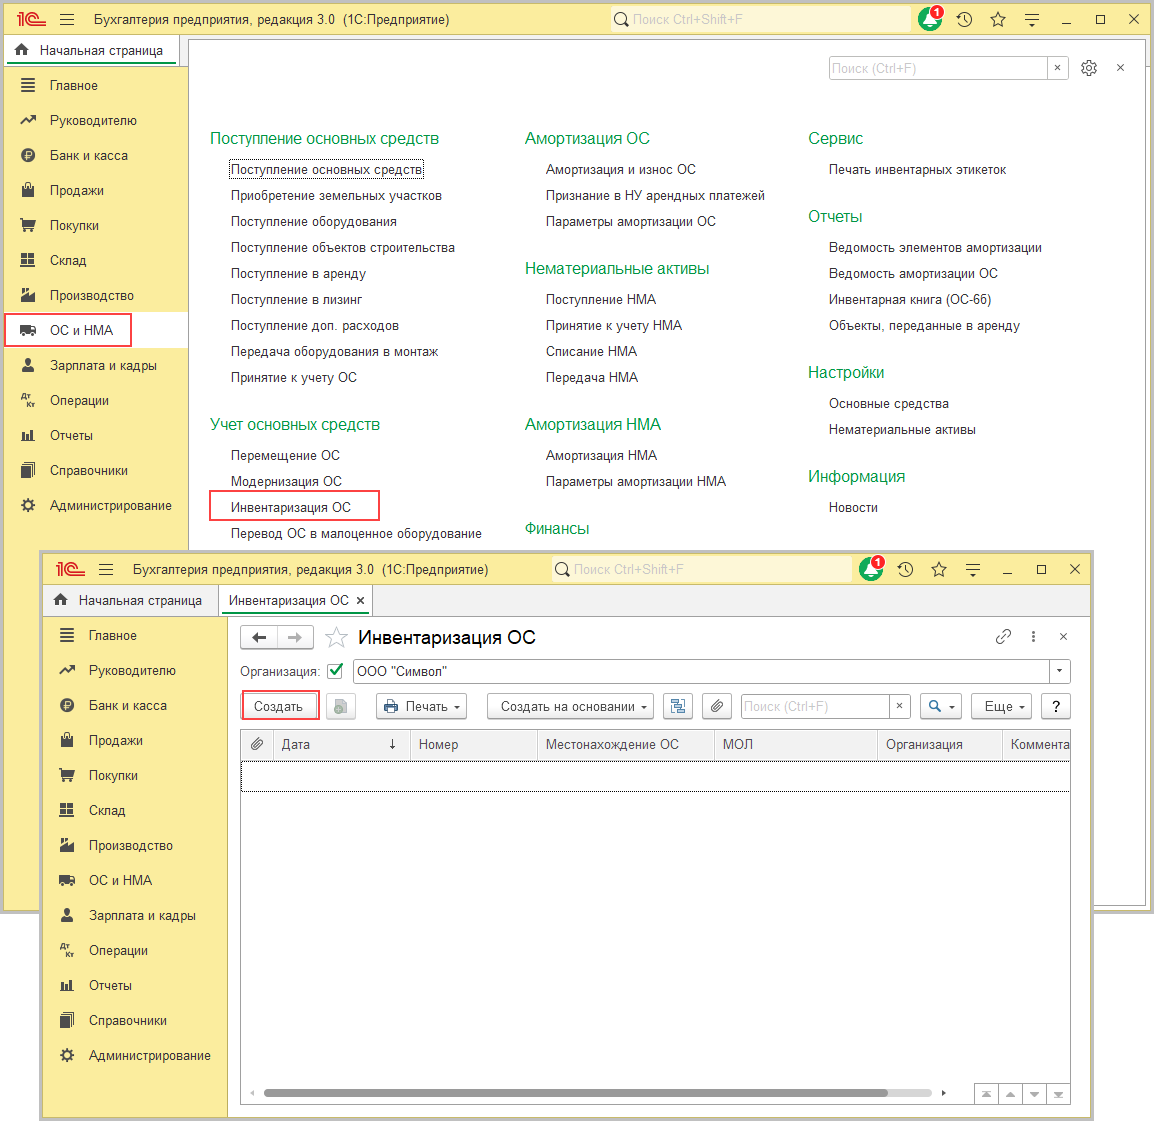Image resolution: width=1154 pixels, height=1121 pixels.
Task: Click horizontal scrollbar thumb under the list
Action: 576,1093
